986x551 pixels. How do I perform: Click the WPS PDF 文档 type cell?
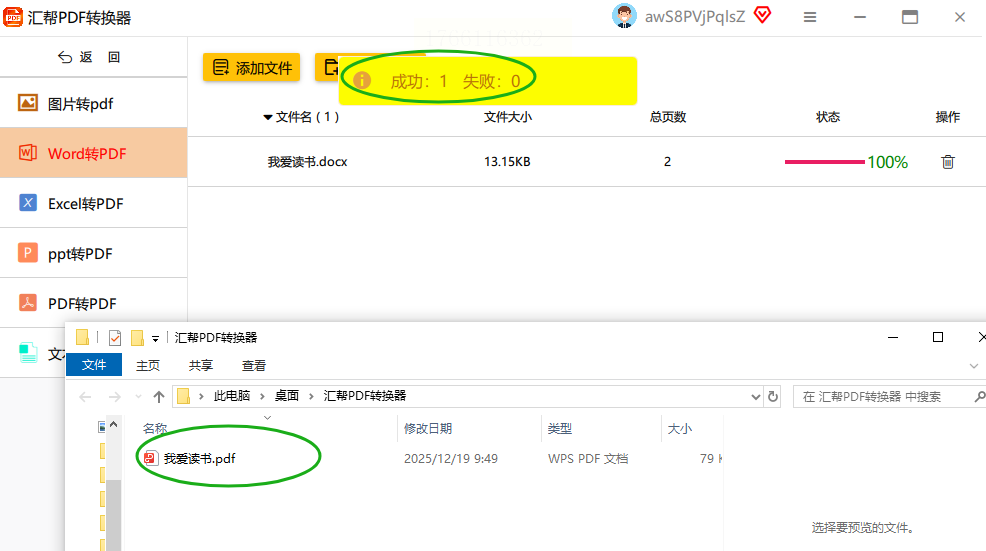click(x=588, y=459)
